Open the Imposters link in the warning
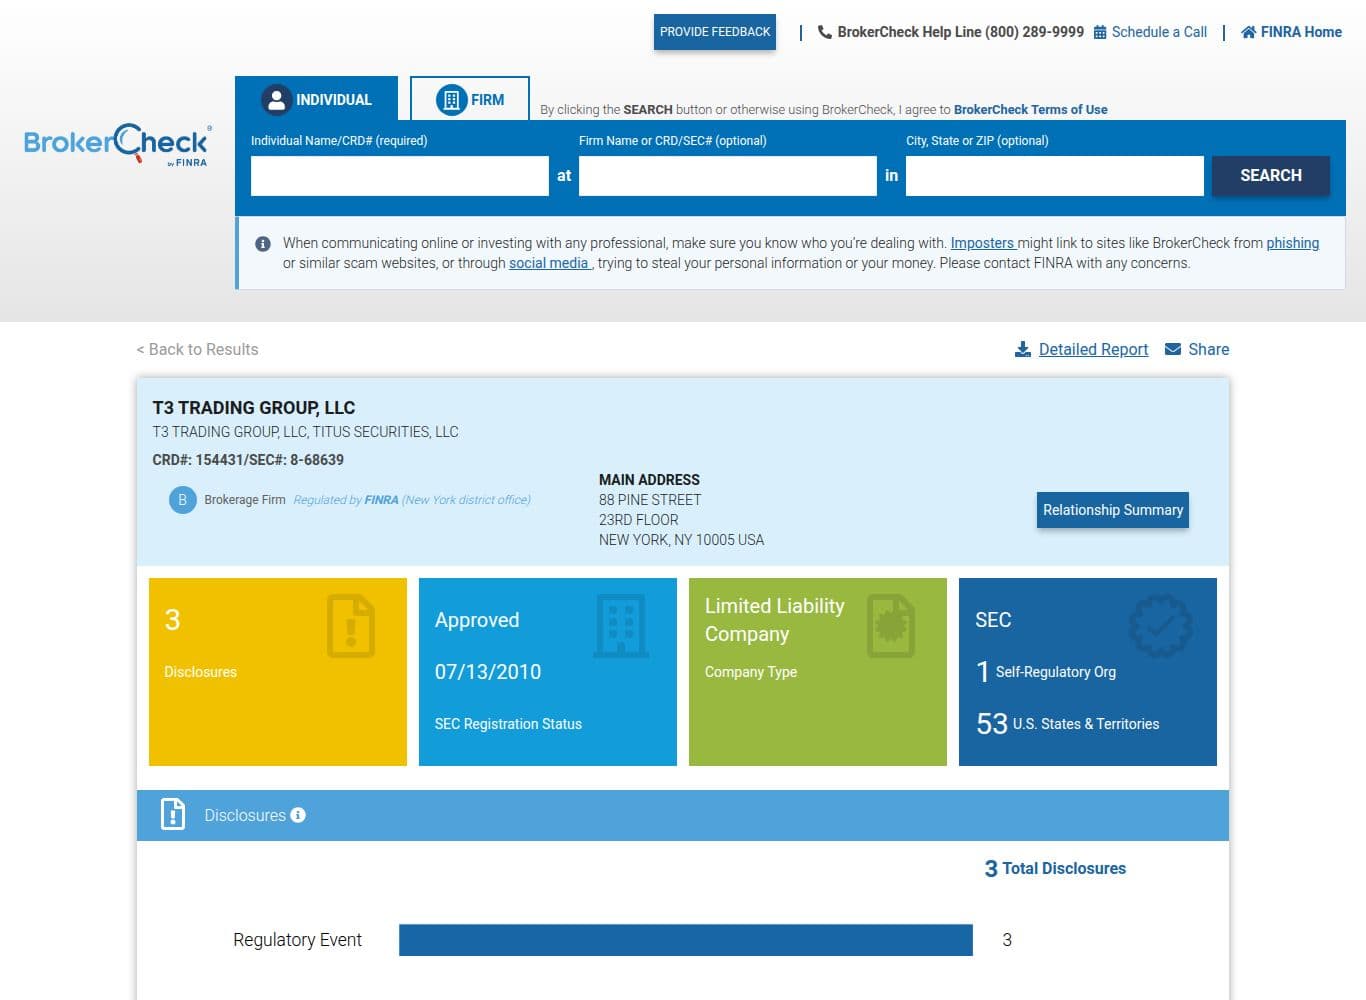Viewport: 1366px width, 1000px height. tap(982, 243)
